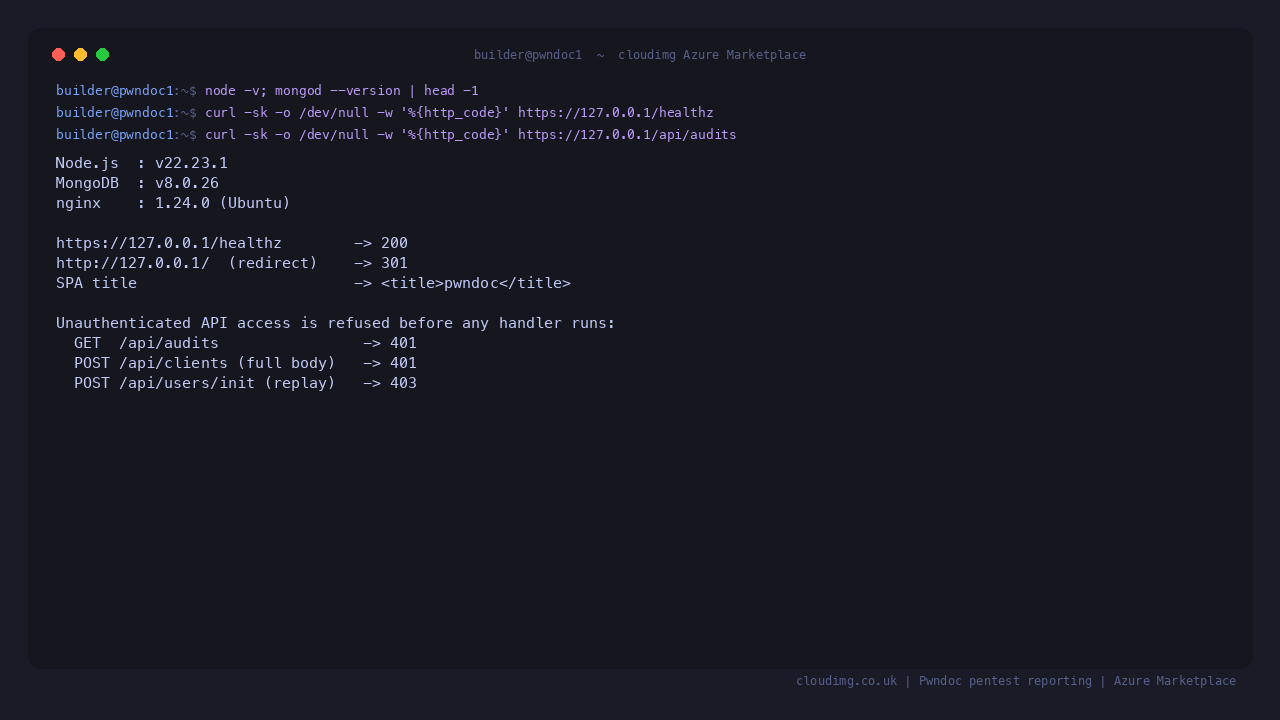Screen dimensions: 1280x720
Task: Click the green maximize window dot
Action: tap(103, 55)
